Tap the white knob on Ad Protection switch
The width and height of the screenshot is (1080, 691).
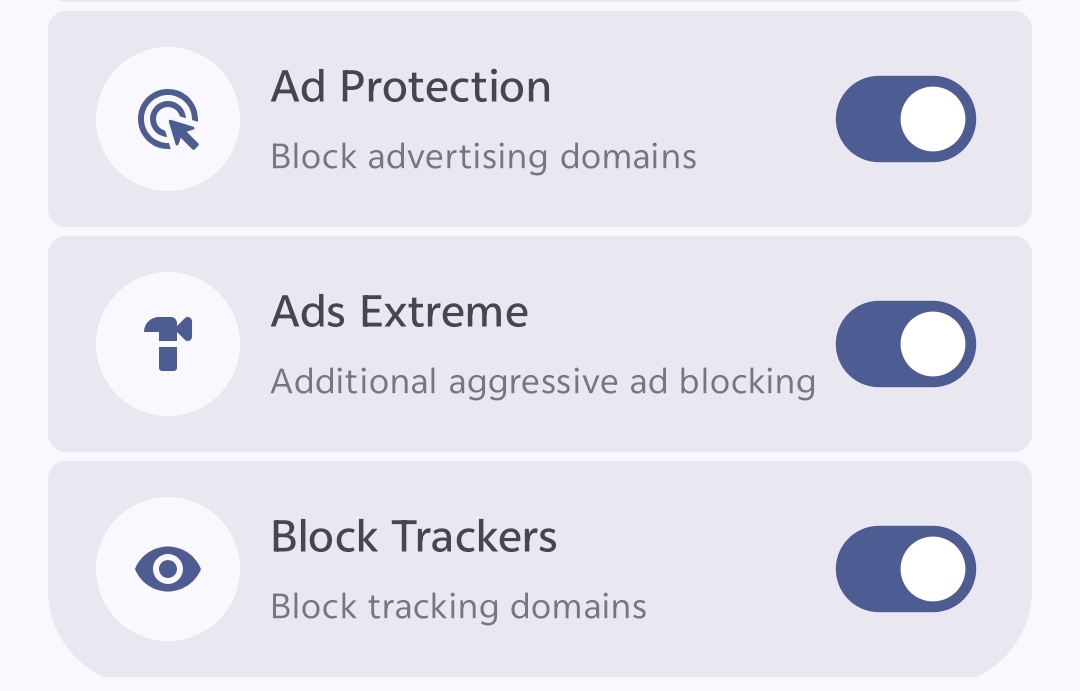point(933,119)
